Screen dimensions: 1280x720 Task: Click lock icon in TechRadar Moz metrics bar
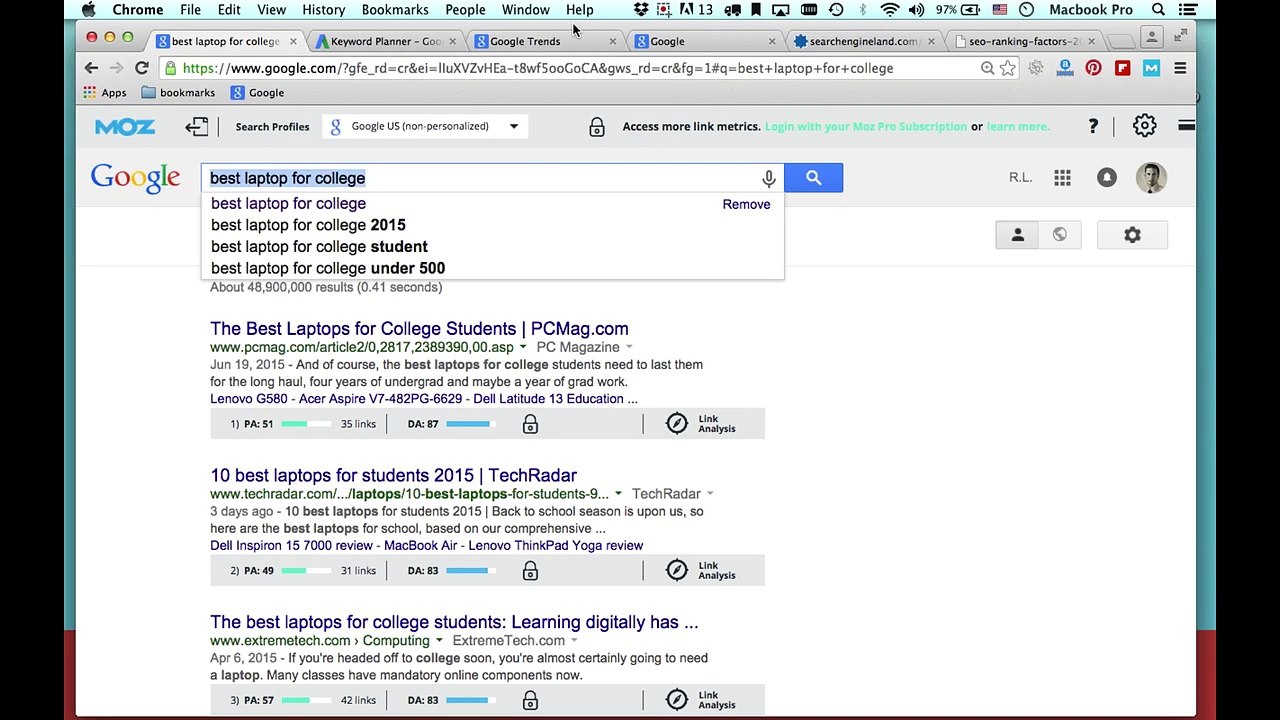530,570
